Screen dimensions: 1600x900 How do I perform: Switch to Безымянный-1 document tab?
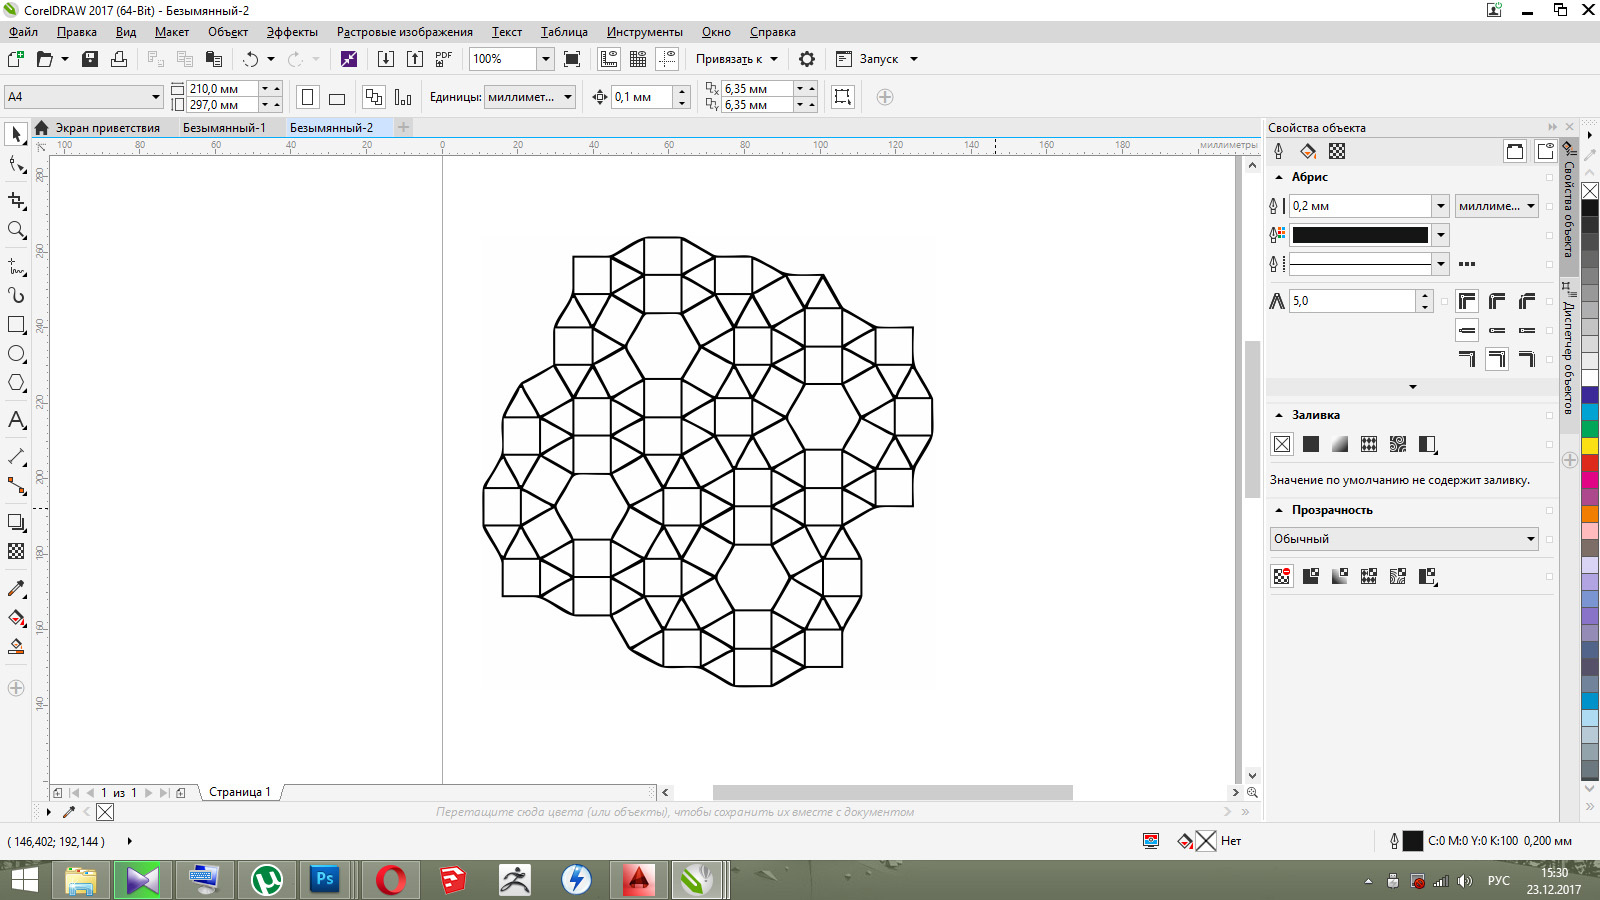pyautogui.click(x=224, y=128)
